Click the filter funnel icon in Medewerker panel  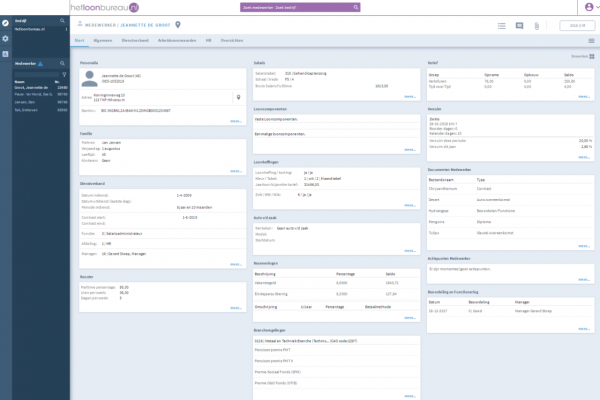pos(66,73)
